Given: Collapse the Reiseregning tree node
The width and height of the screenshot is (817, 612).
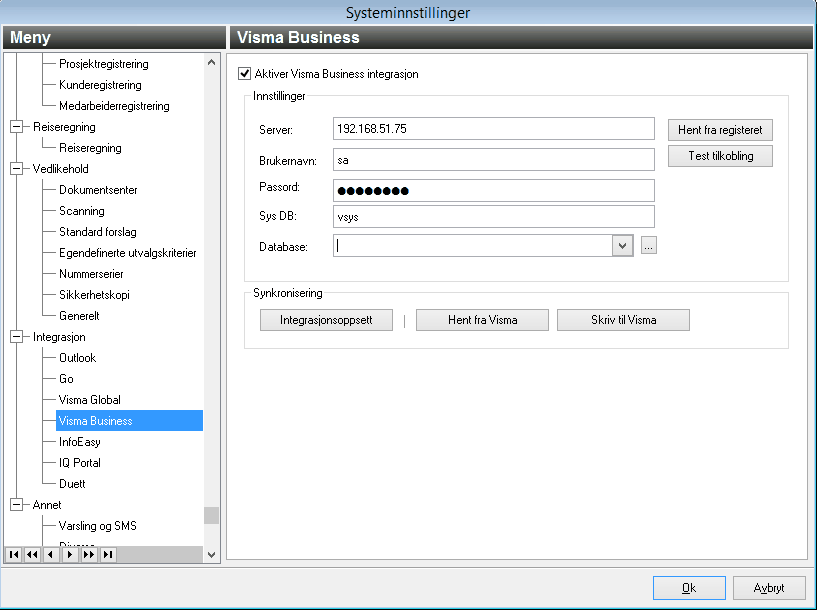Looking at the screenshot, I should point(17,127).
